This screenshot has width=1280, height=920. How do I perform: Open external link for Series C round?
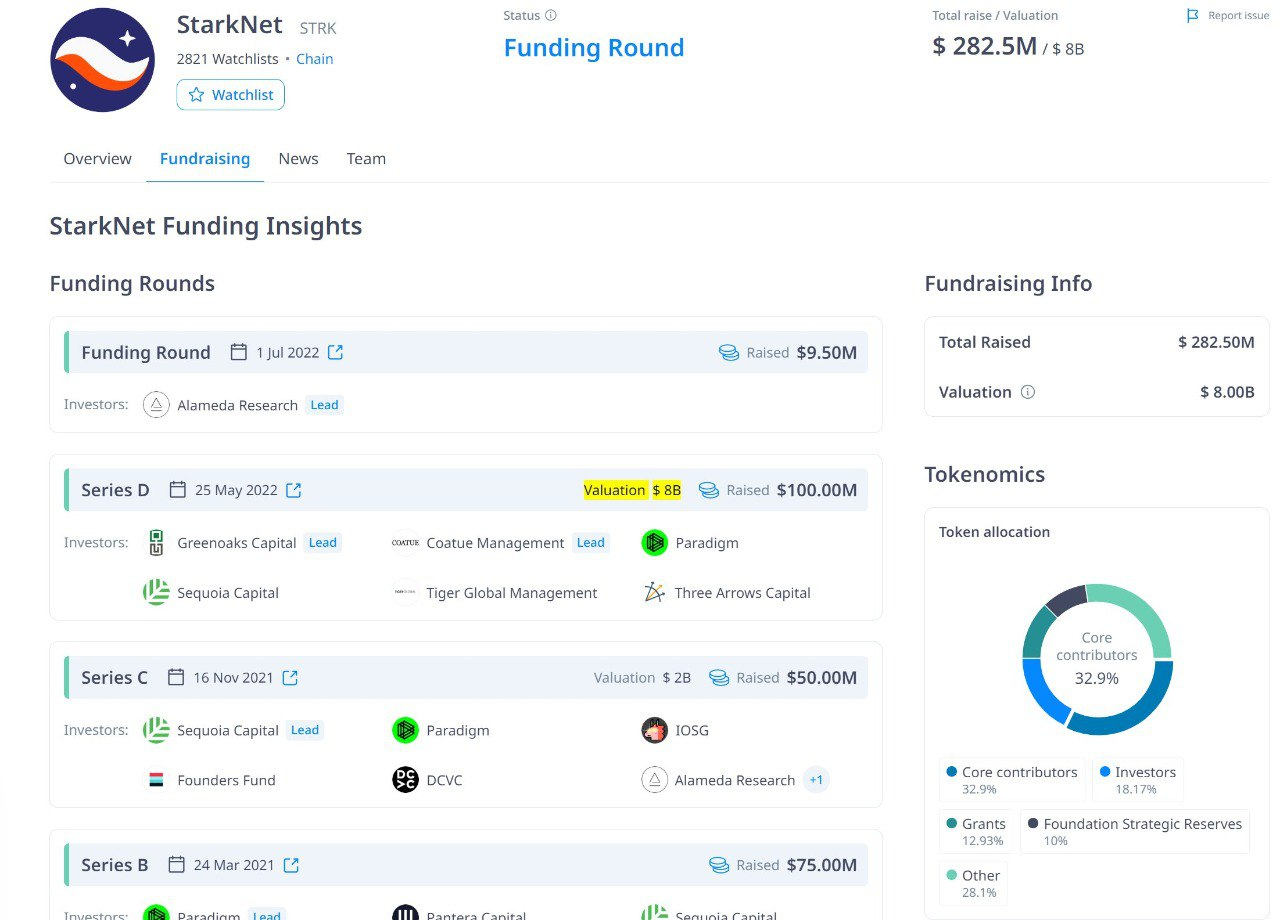click(290, 677)
